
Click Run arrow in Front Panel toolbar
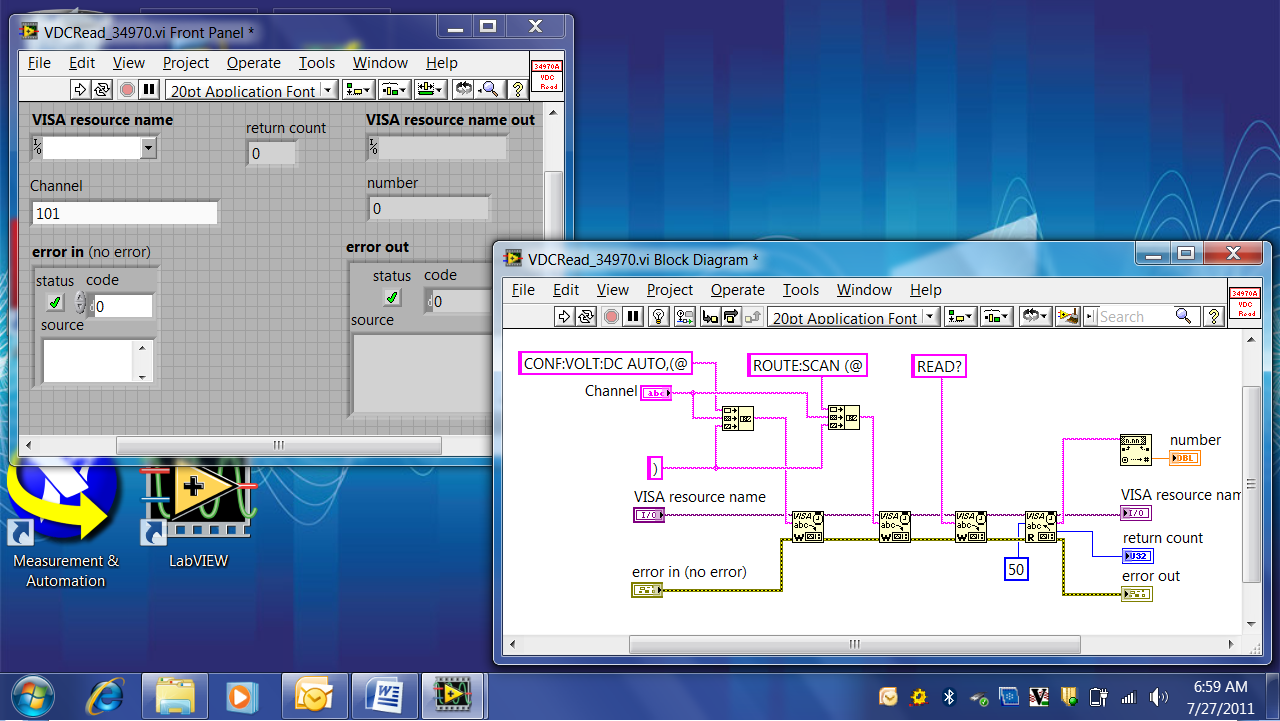[x=80, y=89]
